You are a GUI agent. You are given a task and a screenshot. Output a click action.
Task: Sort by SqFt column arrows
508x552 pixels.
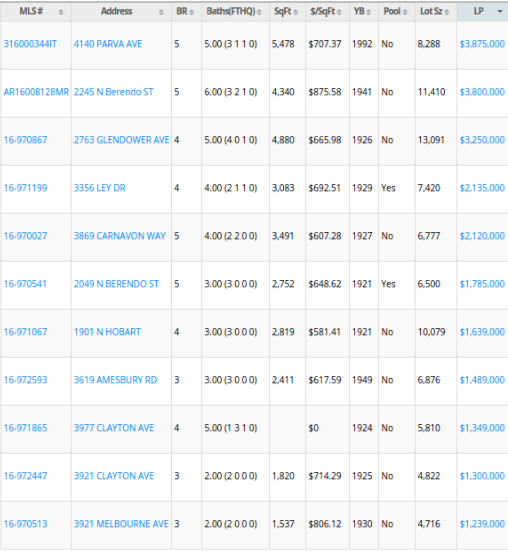pos(295,12)
